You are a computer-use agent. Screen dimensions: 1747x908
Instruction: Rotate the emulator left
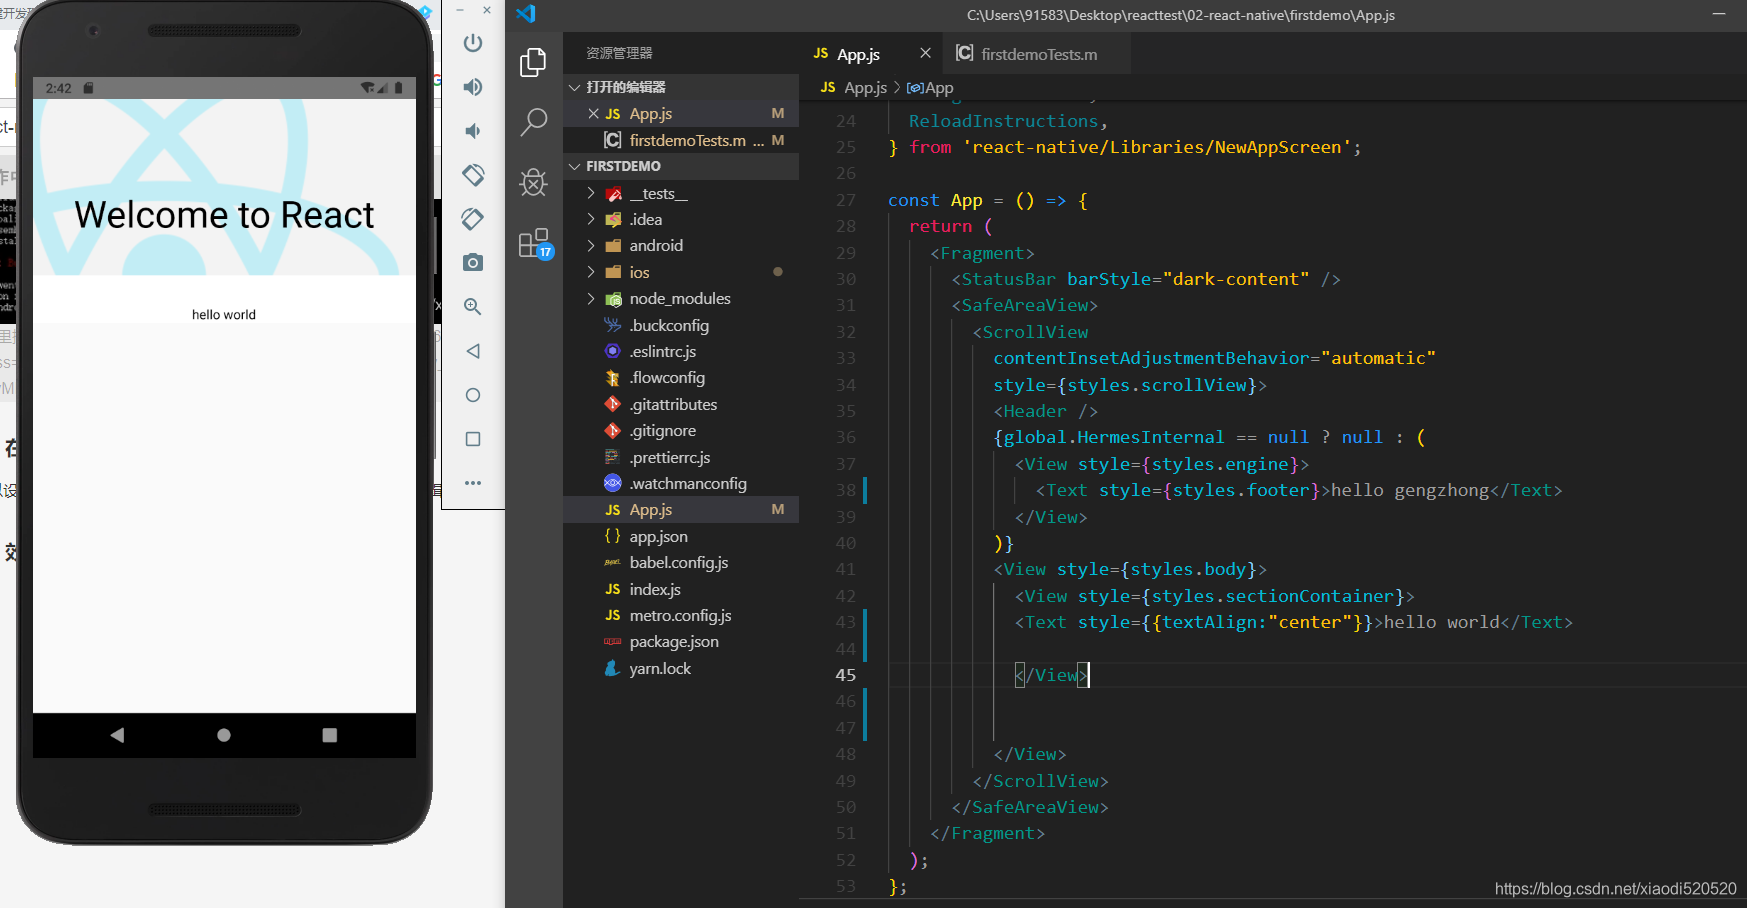(473, 175)
